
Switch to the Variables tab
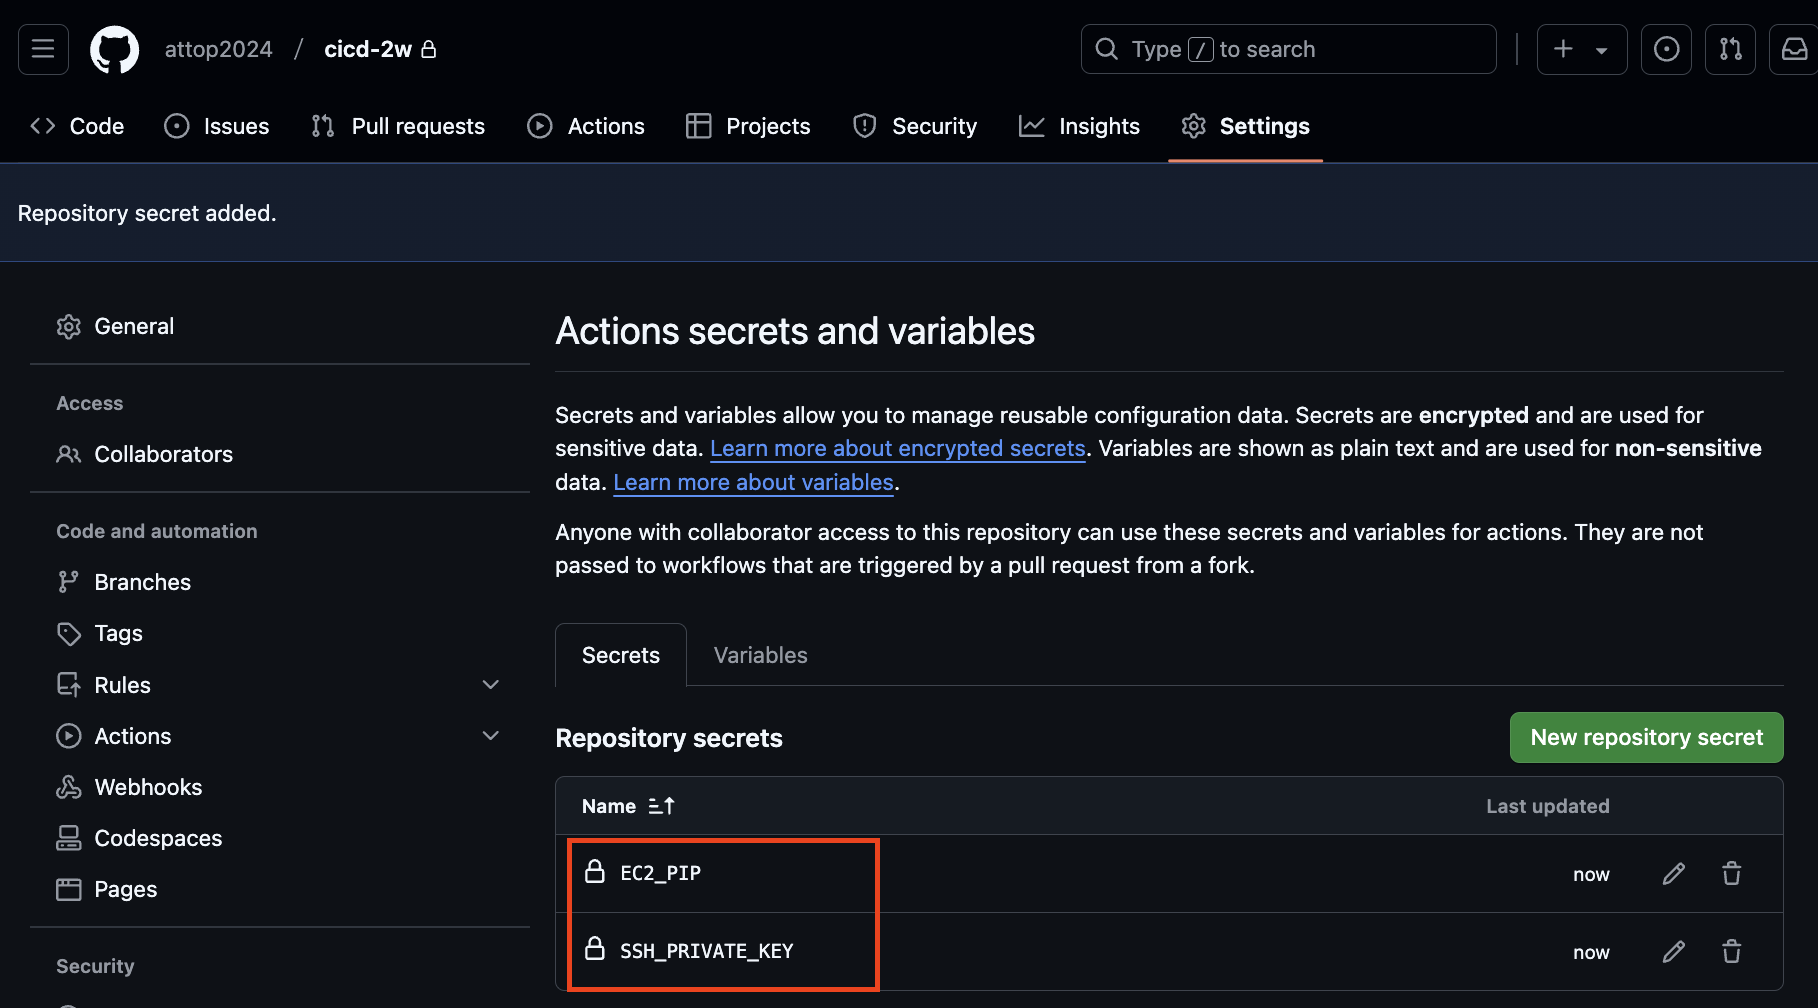(760, 655)
